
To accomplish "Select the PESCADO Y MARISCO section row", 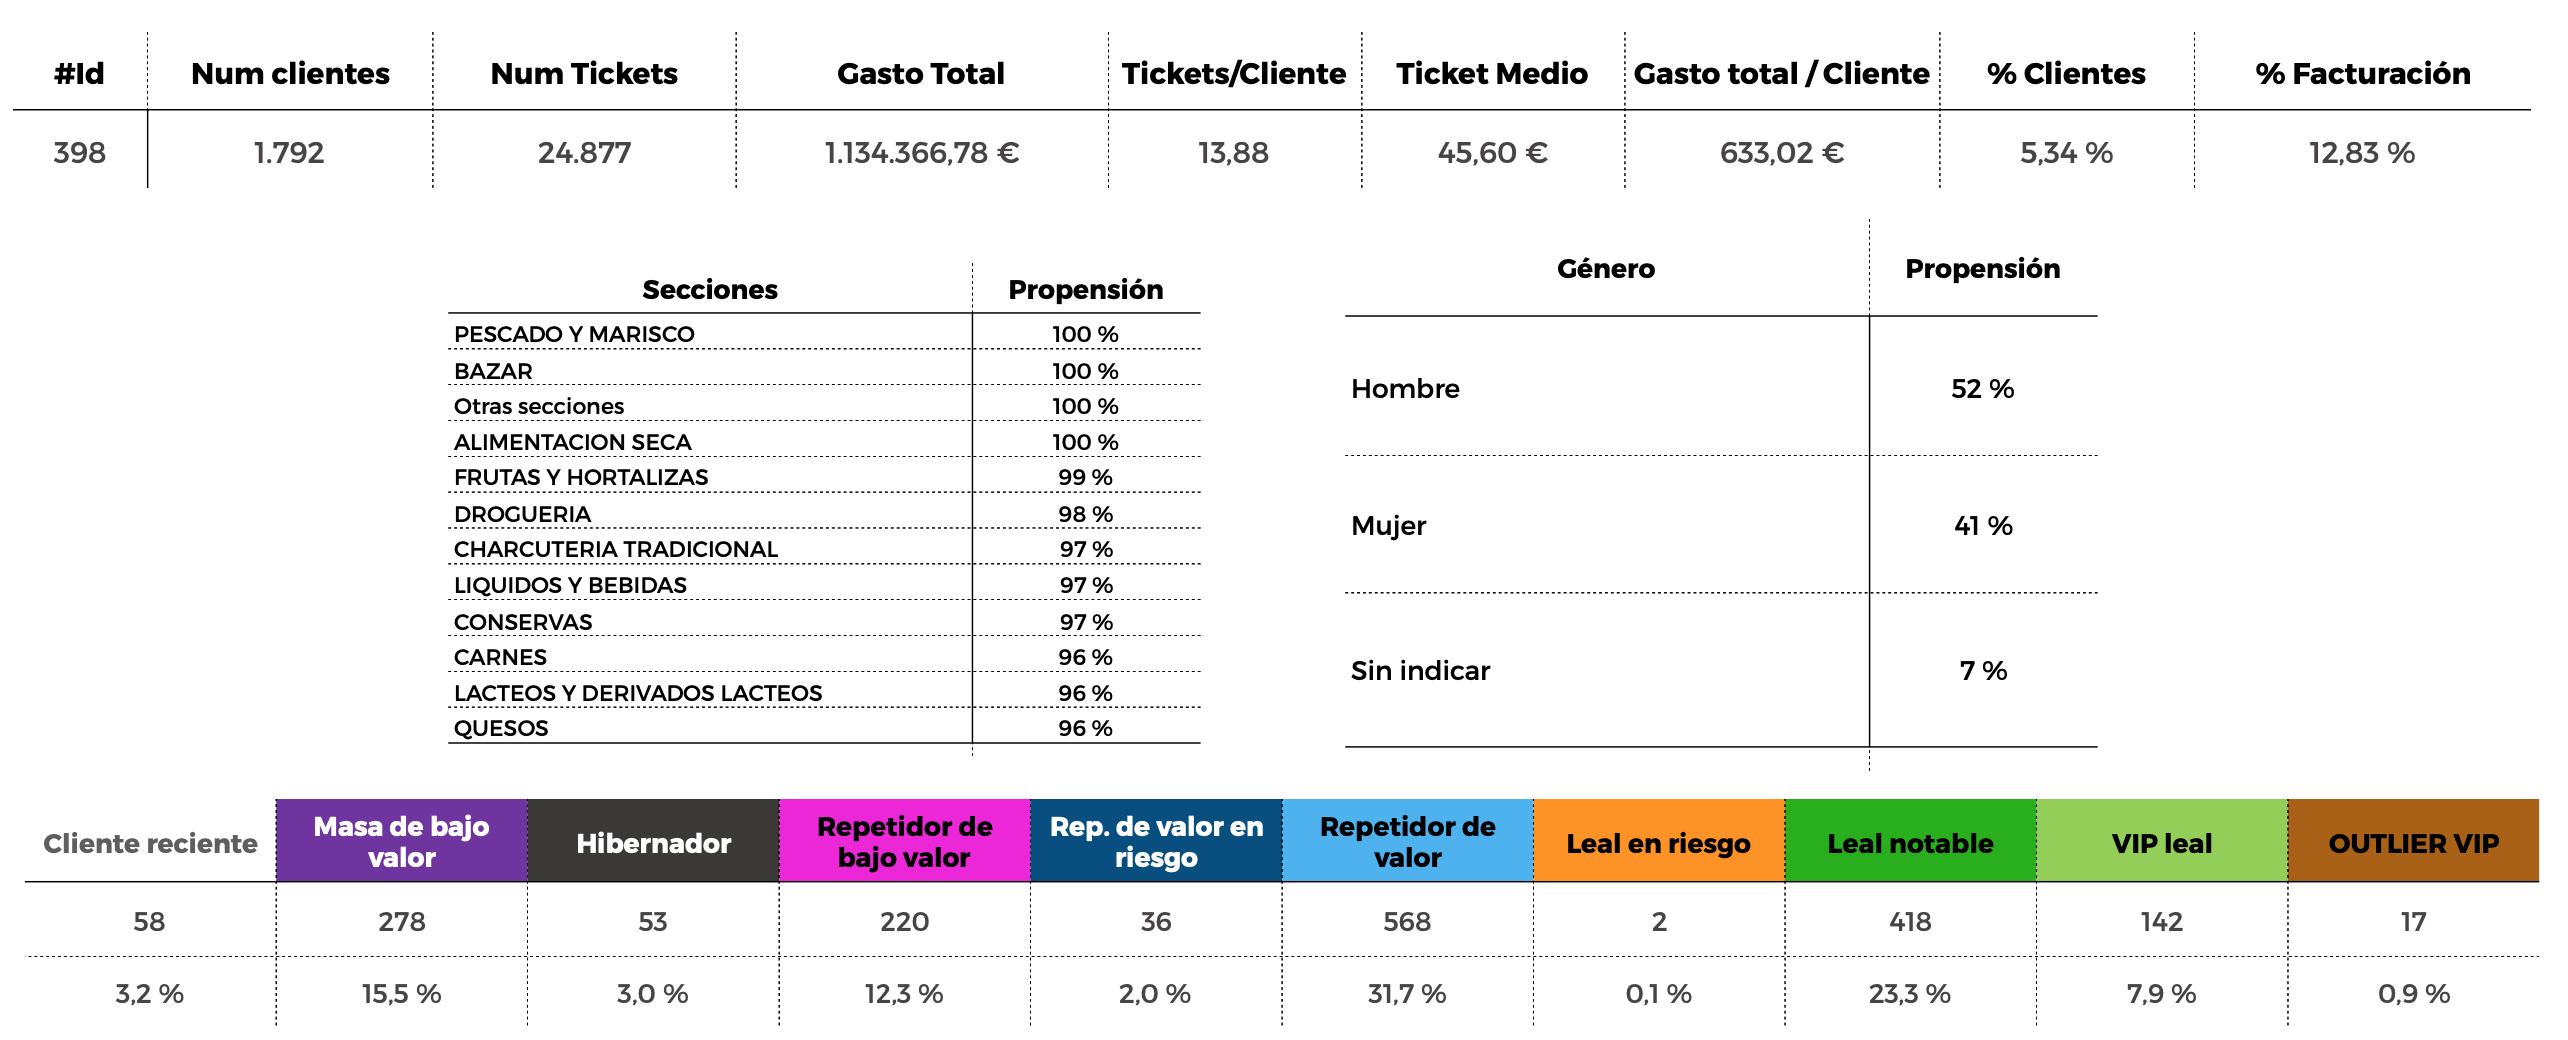I will click(574, 334).
